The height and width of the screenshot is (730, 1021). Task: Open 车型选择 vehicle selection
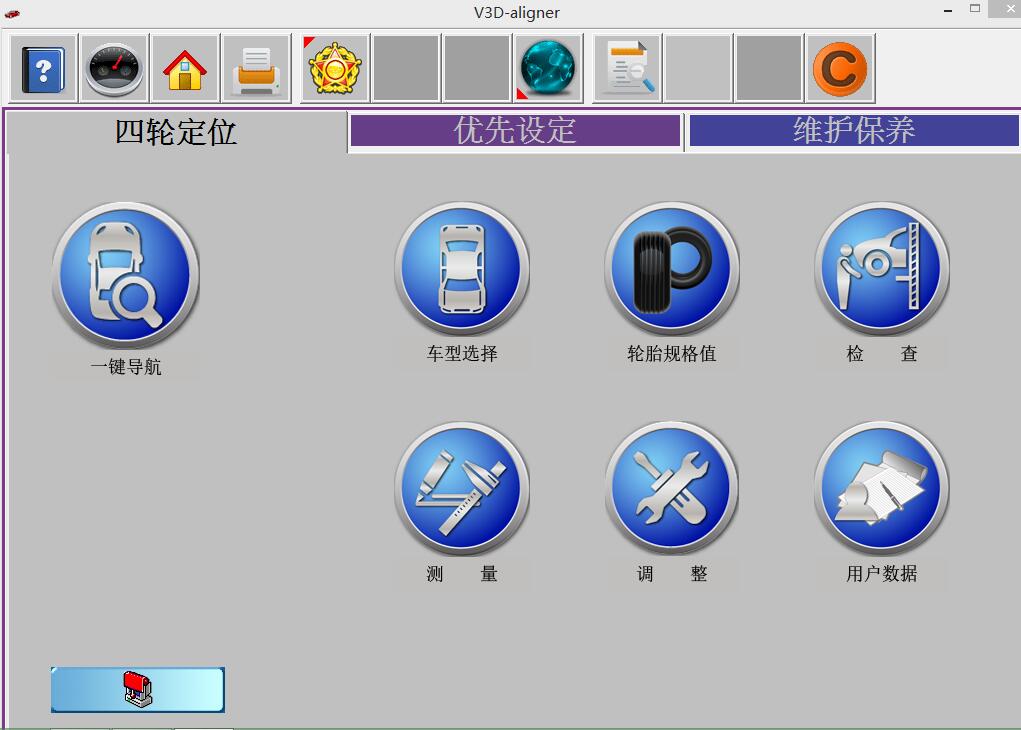pos(462,270)
